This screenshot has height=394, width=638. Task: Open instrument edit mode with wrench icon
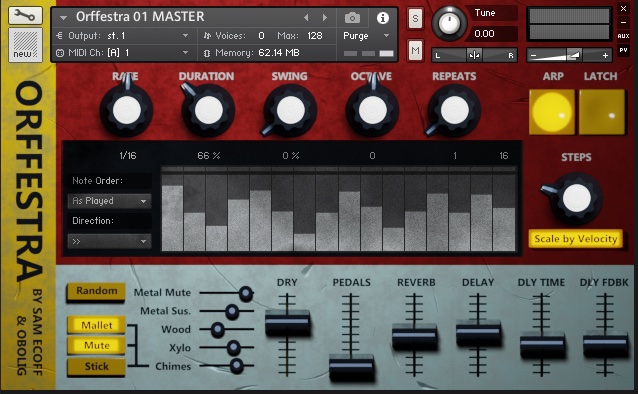click(x=25, y=16)
